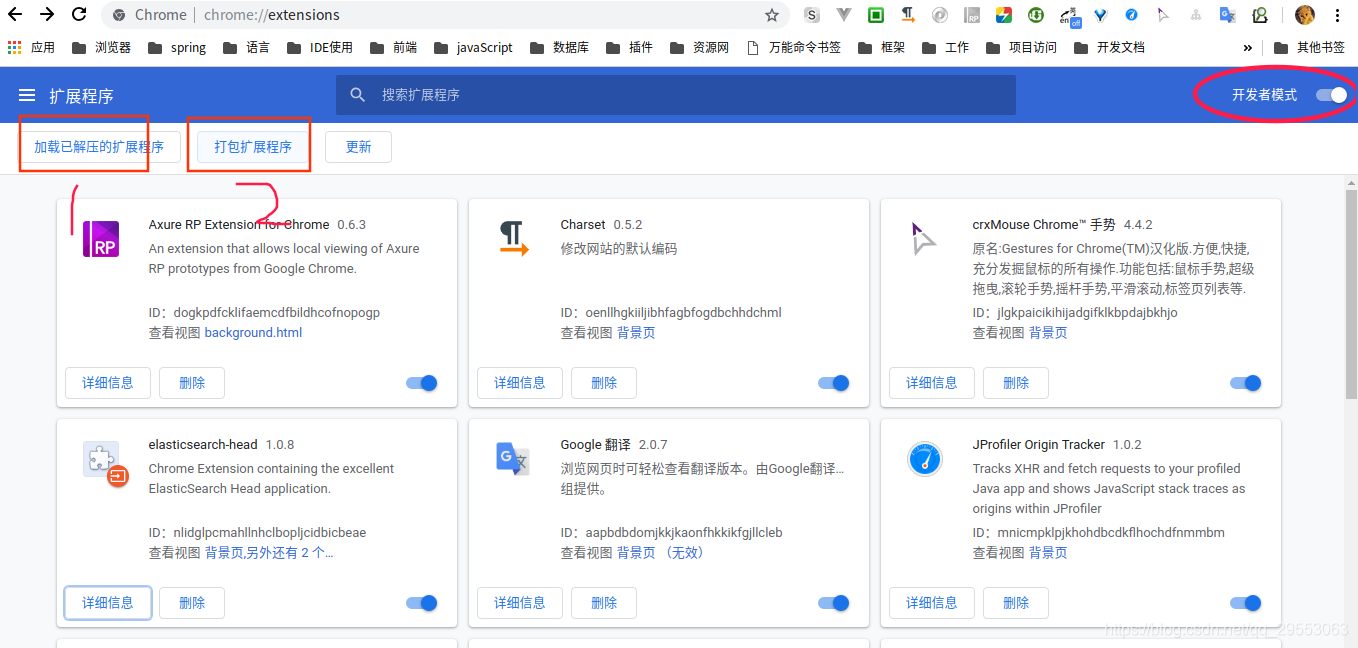Open the 前端 bookmark folder
Screen dimensions: 1358x648
(393, 47)
